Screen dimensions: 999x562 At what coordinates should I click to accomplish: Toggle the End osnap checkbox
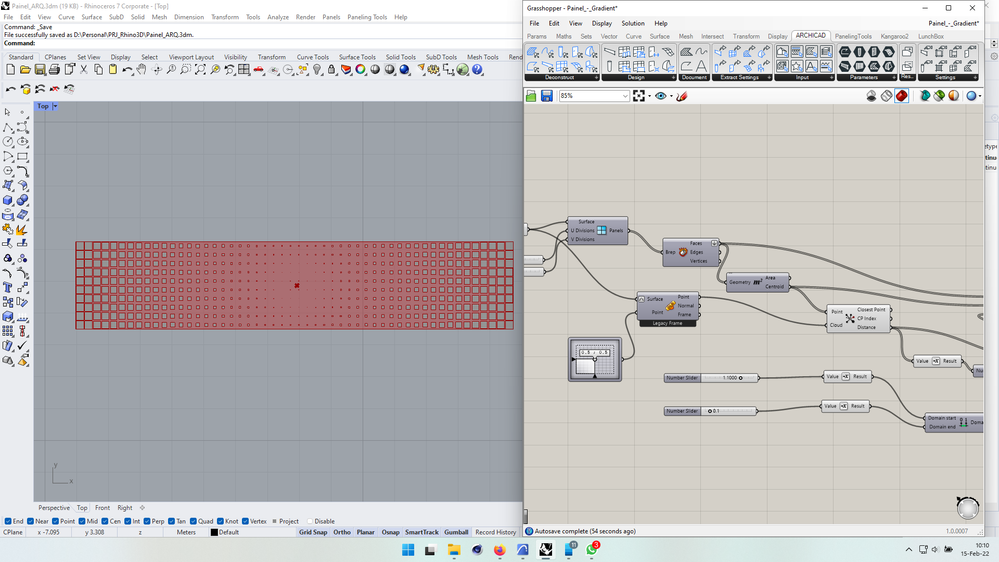[8, 521]
